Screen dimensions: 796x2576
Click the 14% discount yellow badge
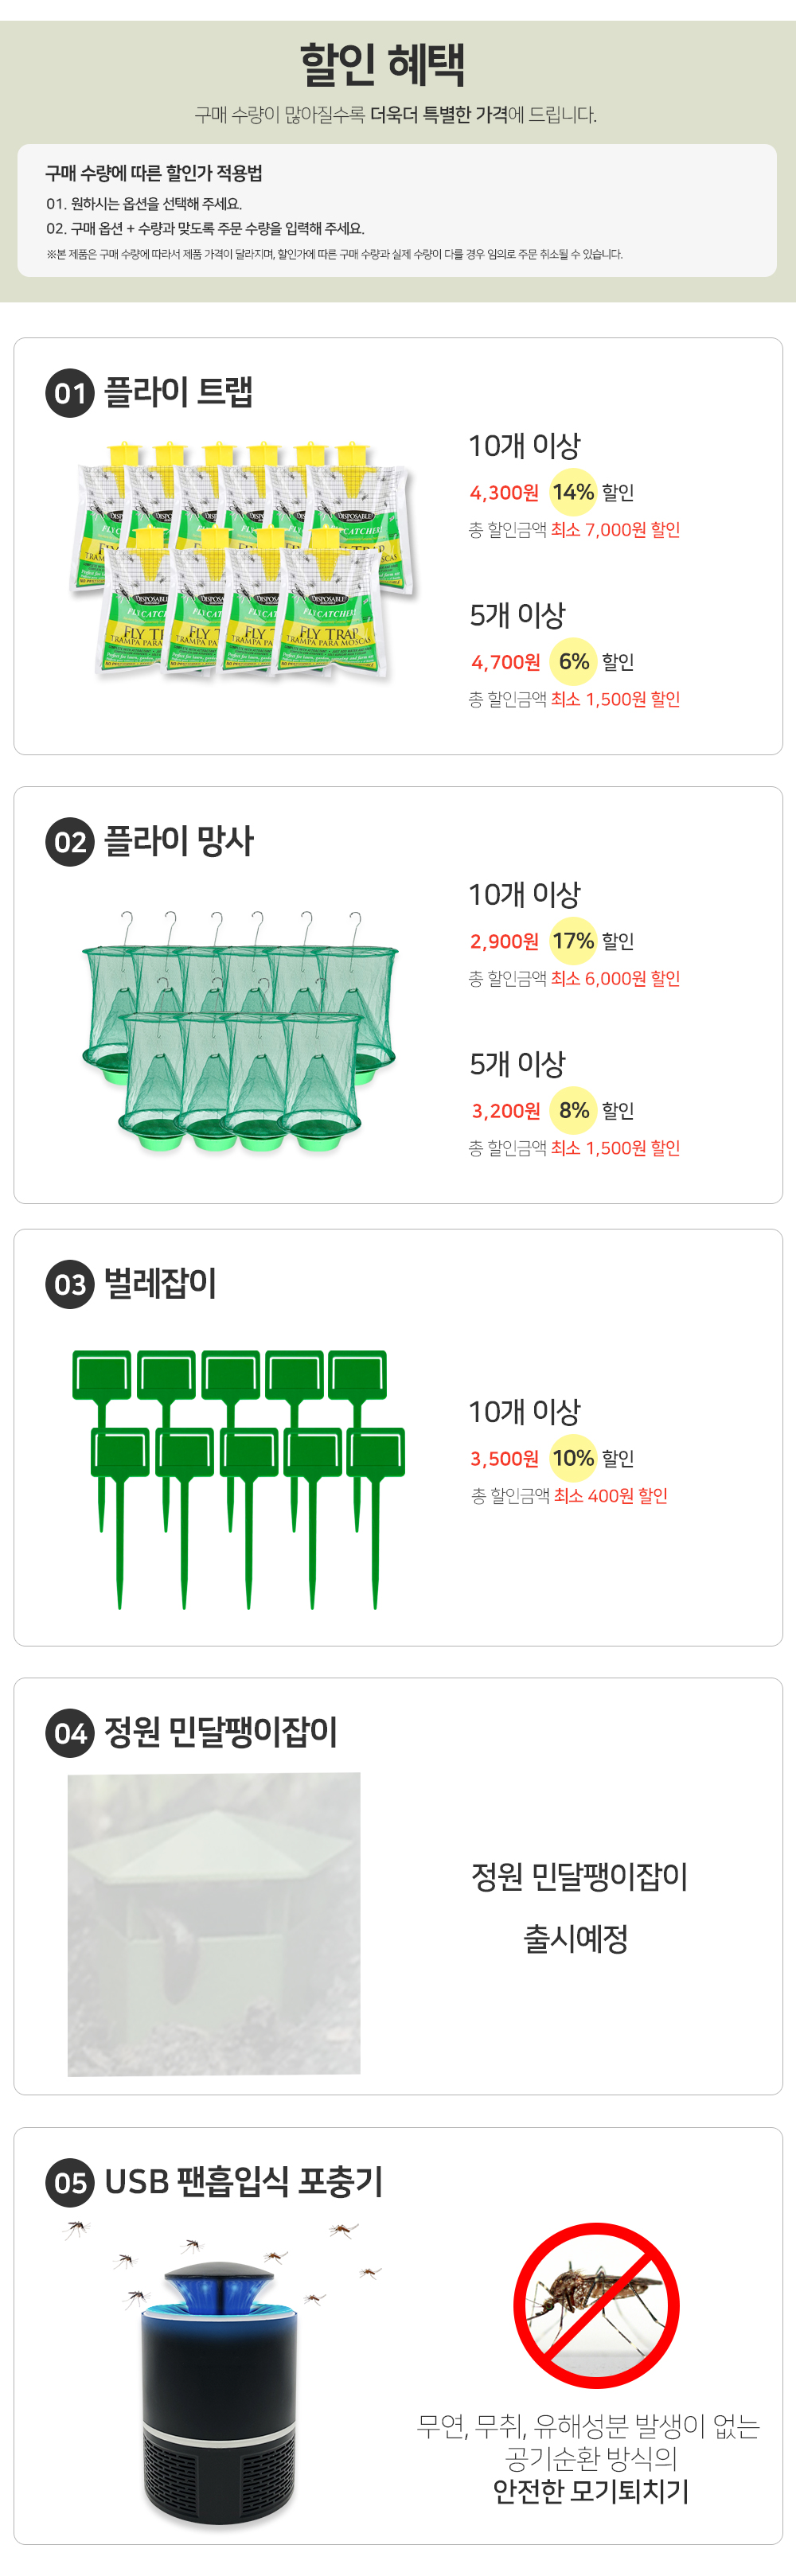573,492
